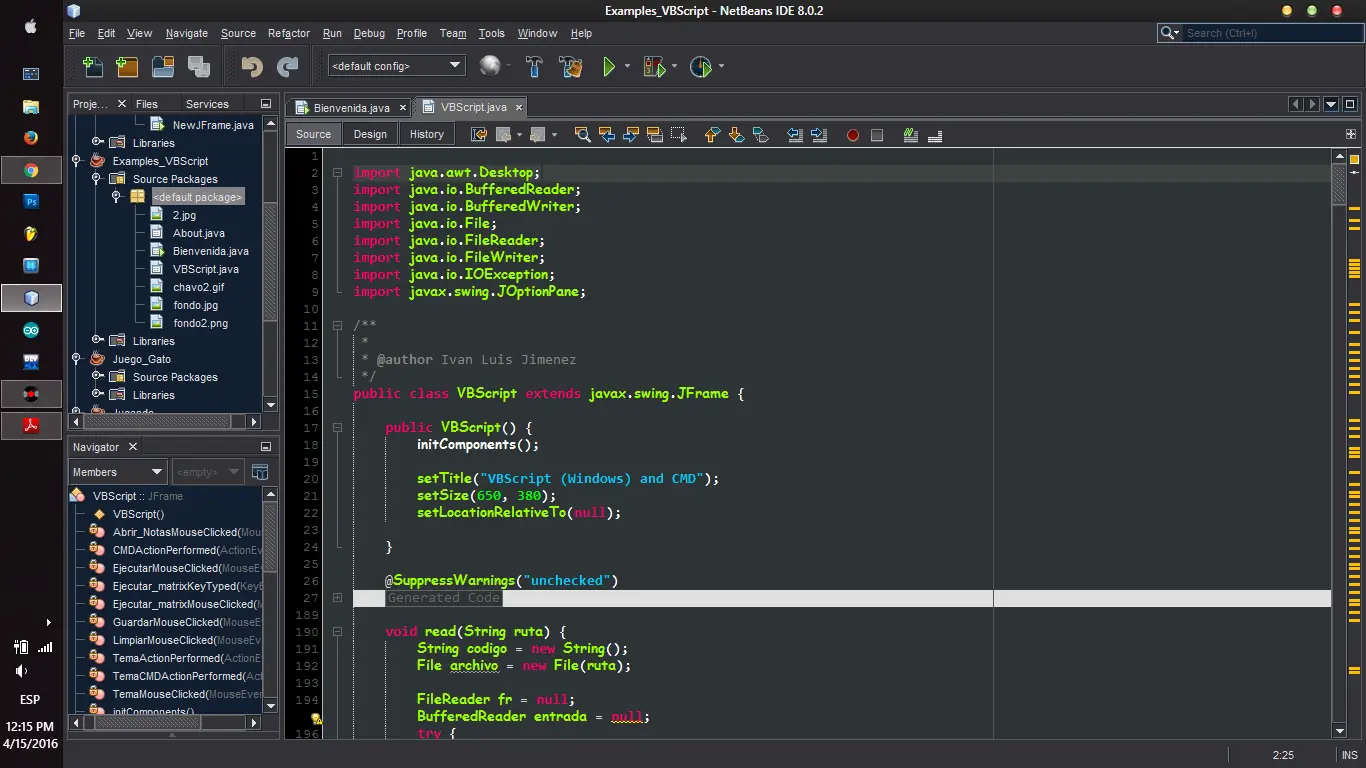Open the Run Project dropdown arrow
The width and height of the screenshot is (1366, 768).
627,67
